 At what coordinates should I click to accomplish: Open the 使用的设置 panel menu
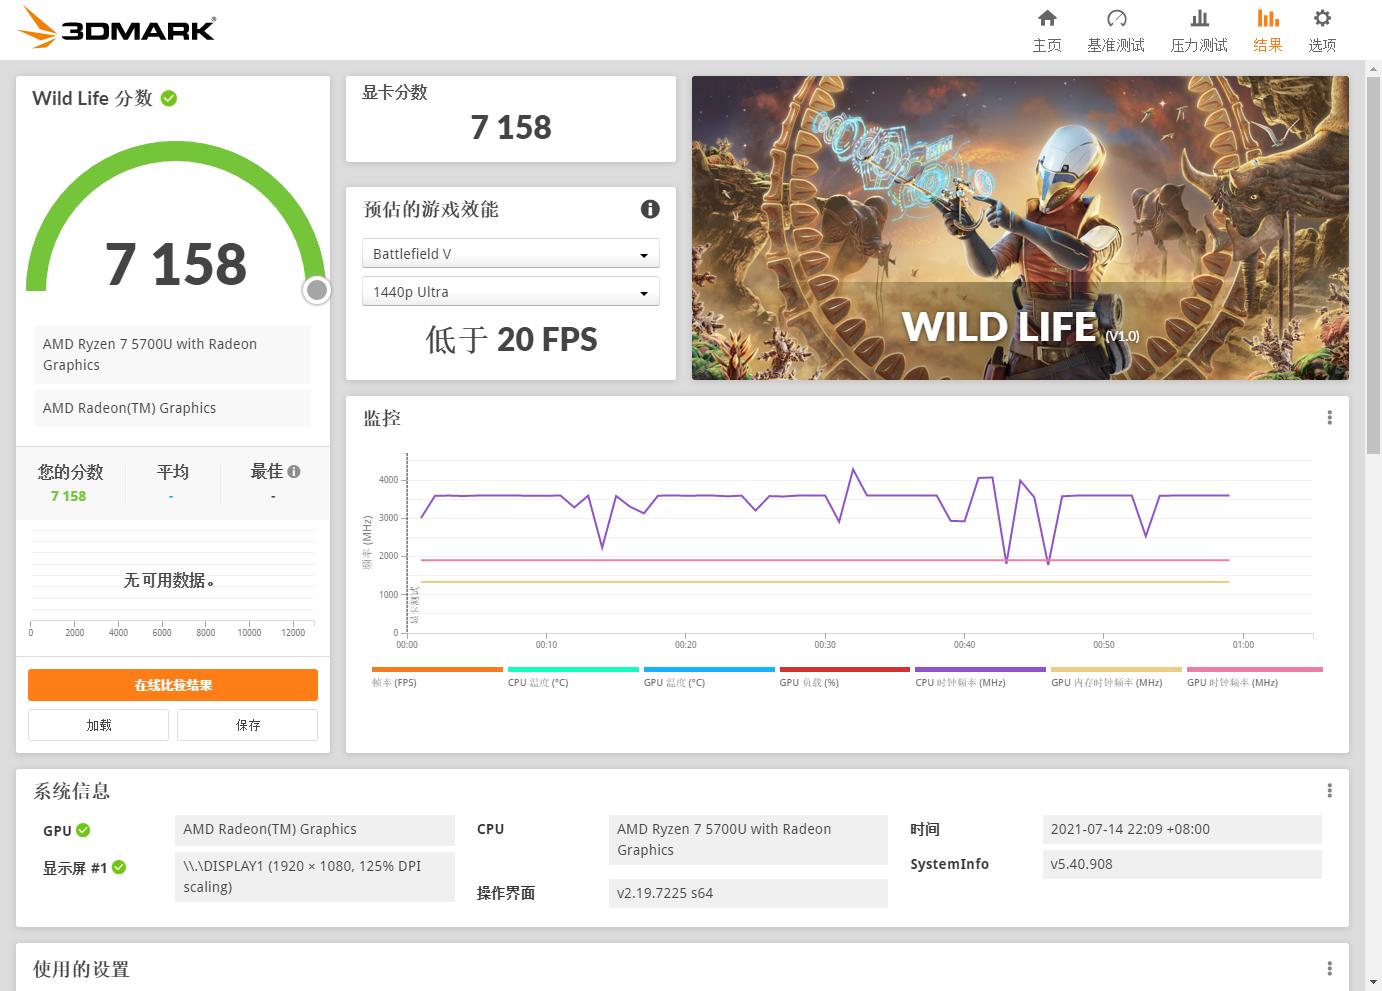(1330, 968)
